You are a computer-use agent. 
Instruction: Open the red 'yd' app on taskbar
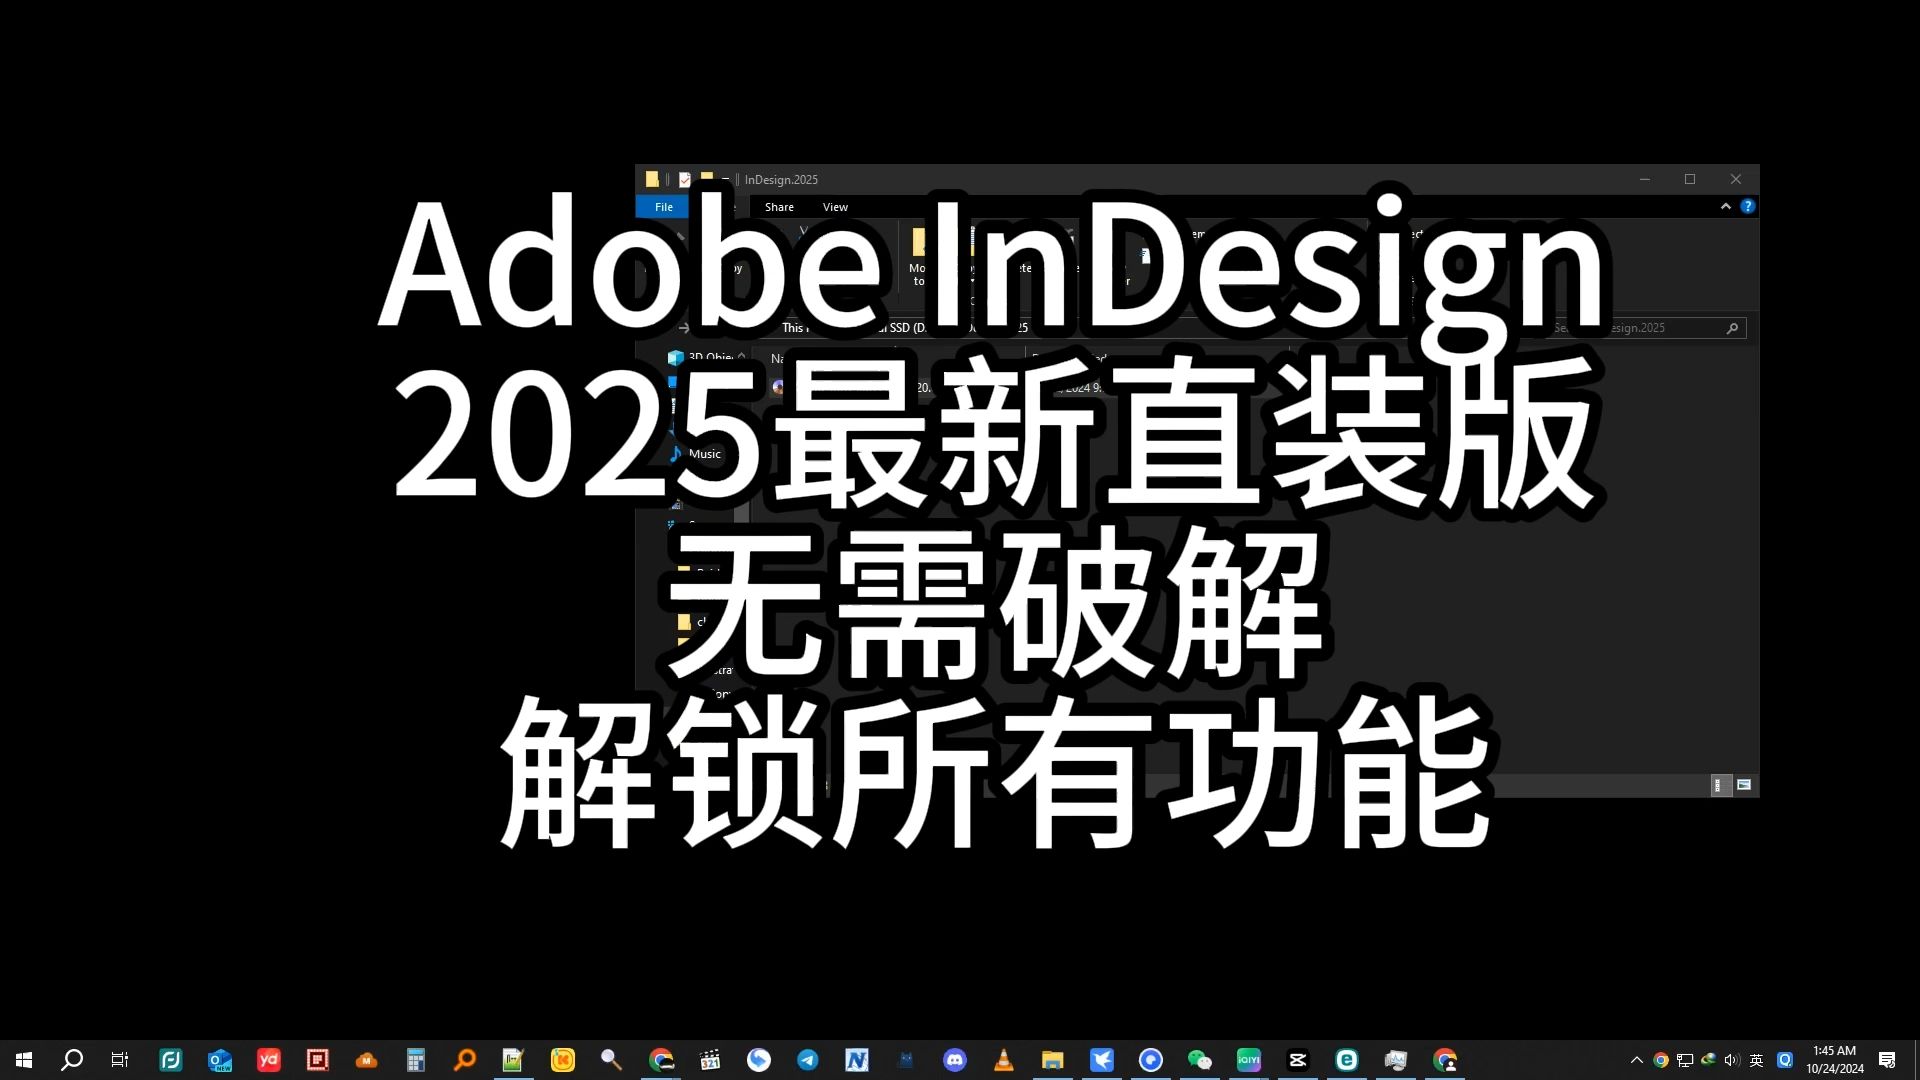(x=269, y=1060)
